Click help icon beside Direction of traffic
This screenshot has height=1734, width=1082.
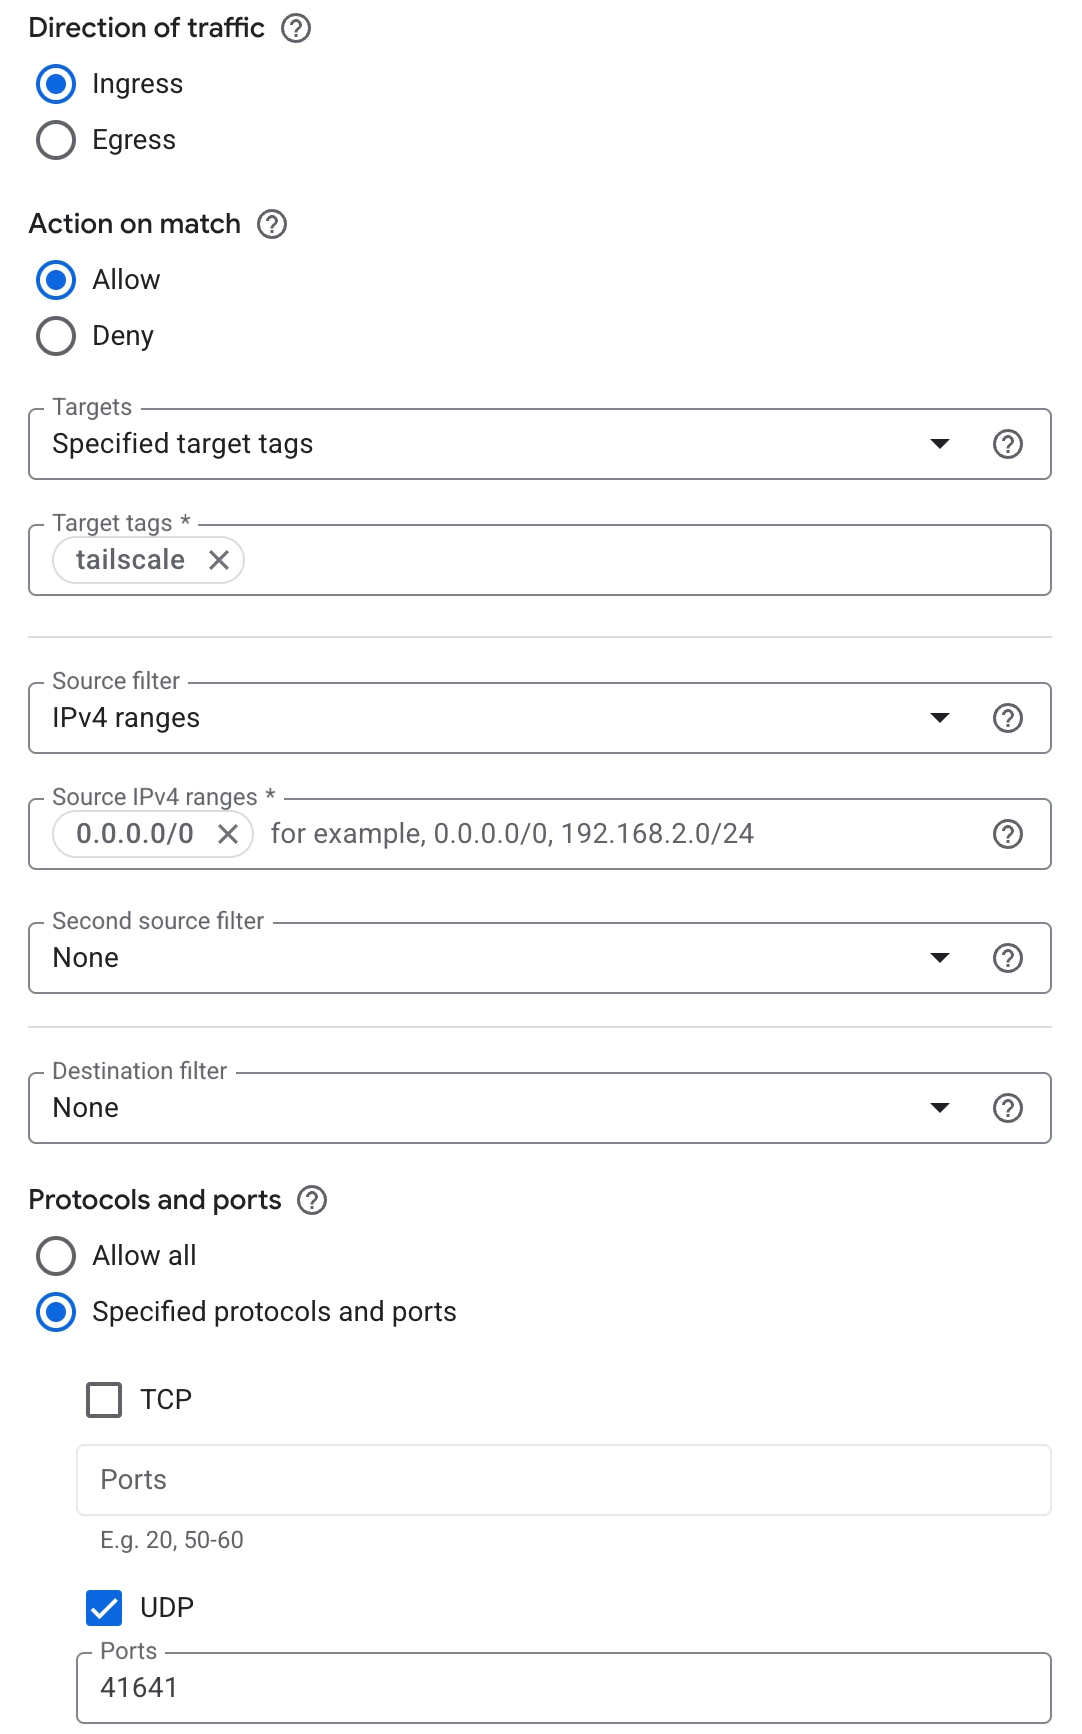tap(296, 28)
